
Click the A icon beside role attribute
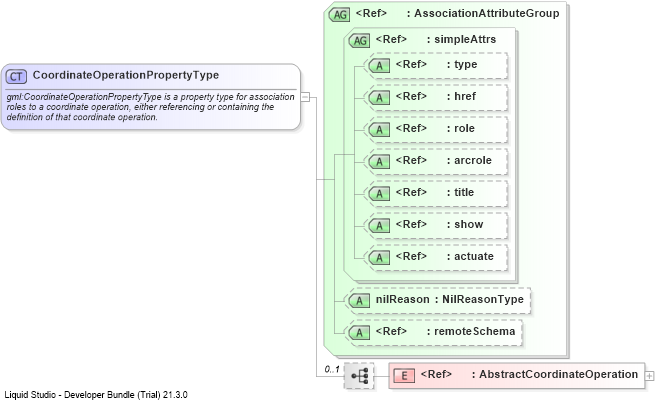379,129
